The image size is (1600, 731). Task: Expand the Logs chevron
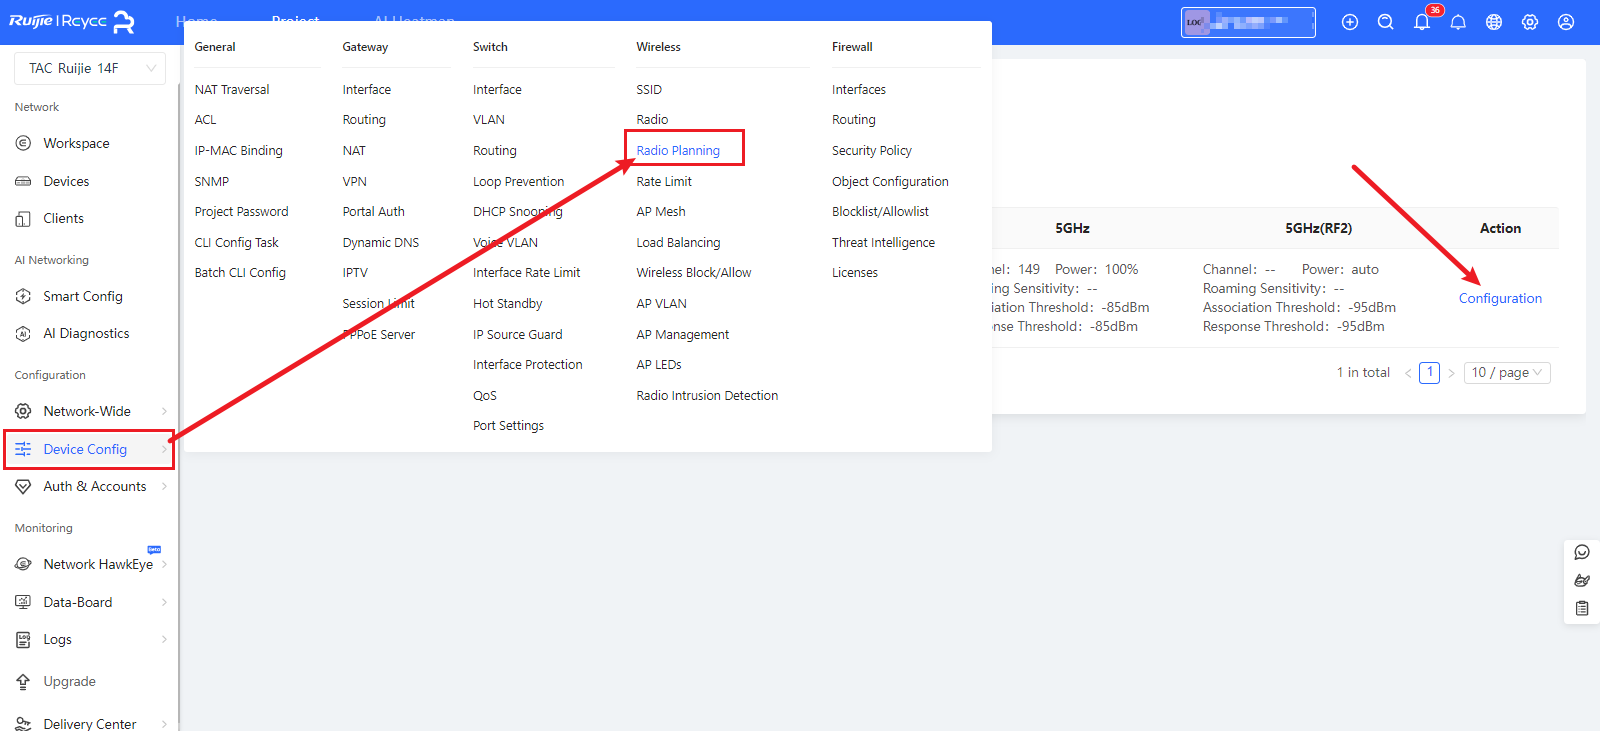click(x=164, y=639)
